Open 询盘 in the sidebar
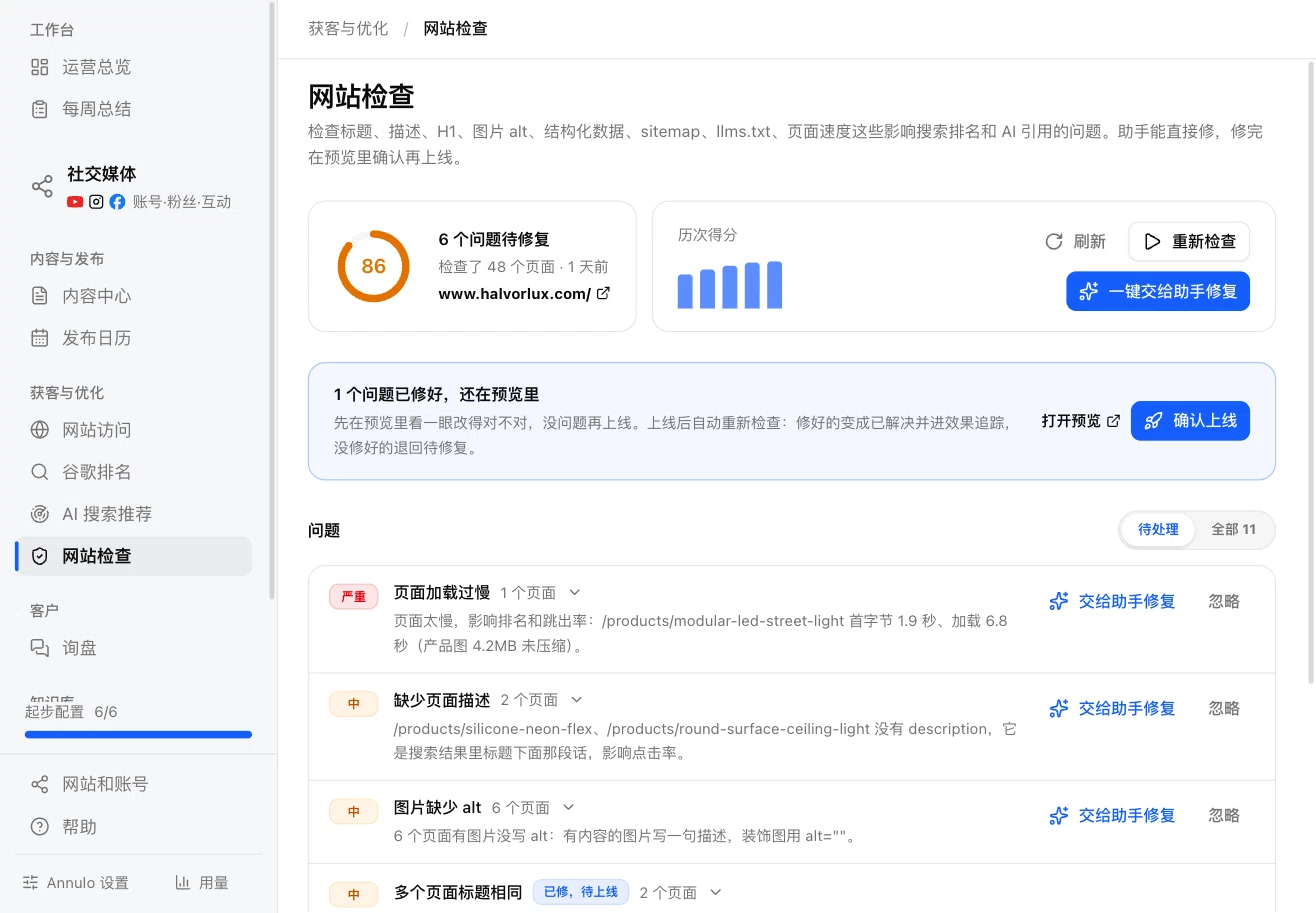 pyautogui.click(x=134, y=648)
